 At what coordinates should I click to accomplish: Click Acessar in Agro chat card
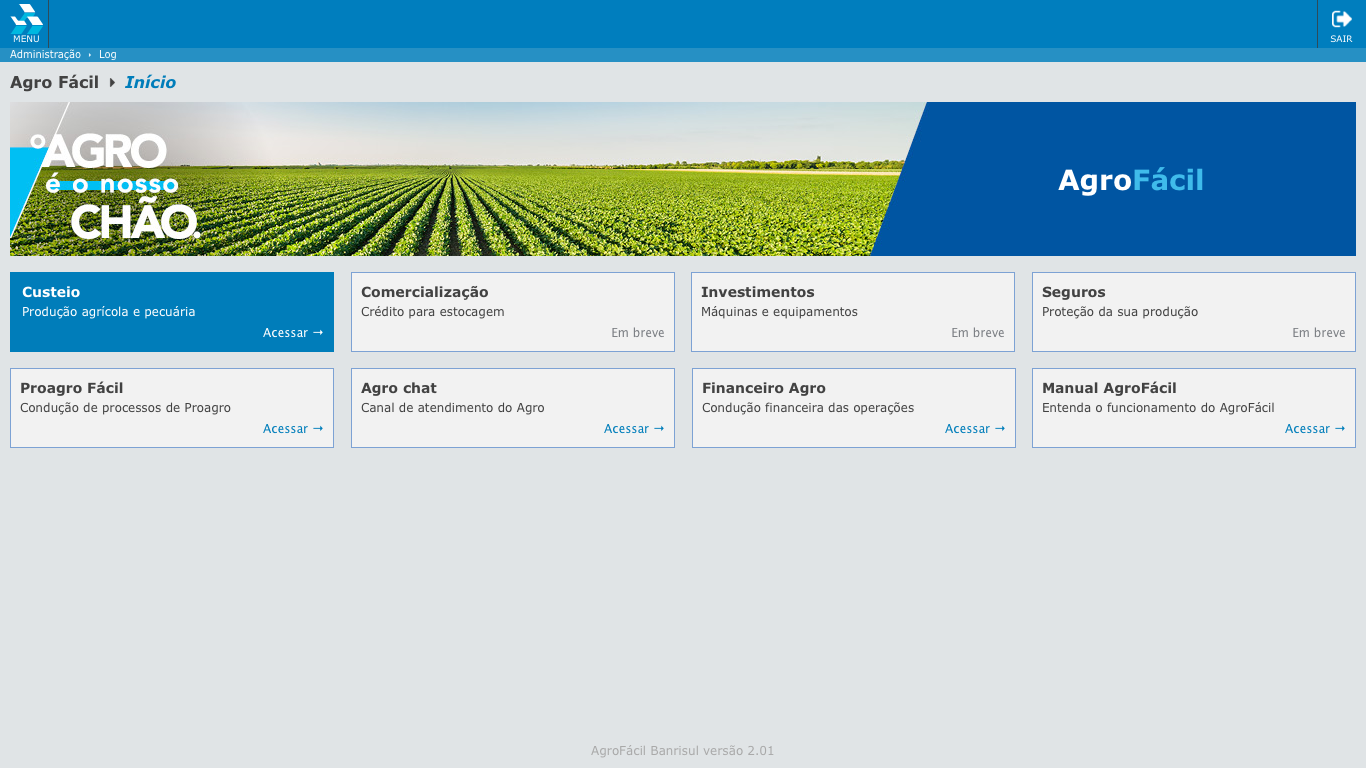[x=634, y=429]
